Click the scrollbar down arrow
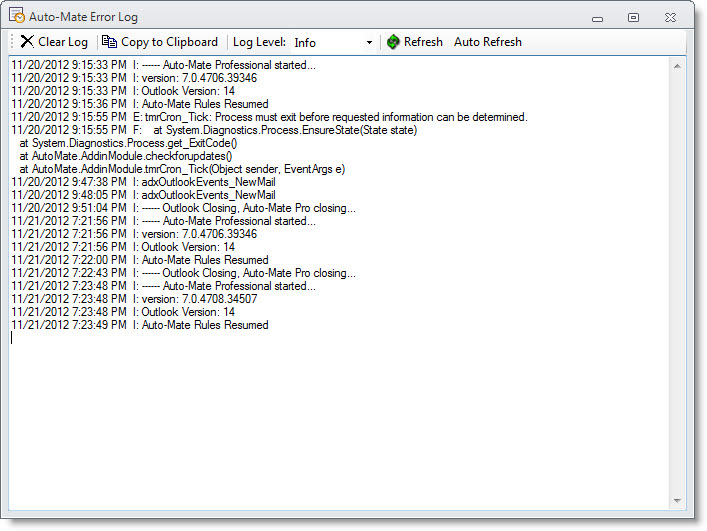 pos(677,500)
